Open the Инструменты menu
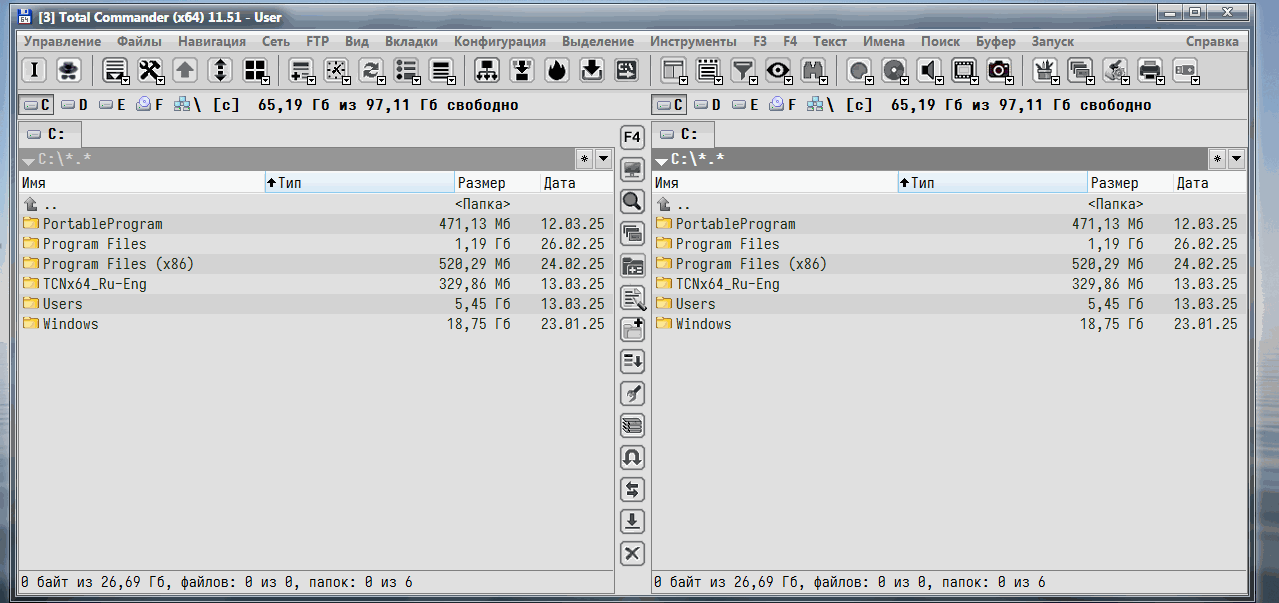Screen dimensions: 1279x603 click(x=693, y=42)
